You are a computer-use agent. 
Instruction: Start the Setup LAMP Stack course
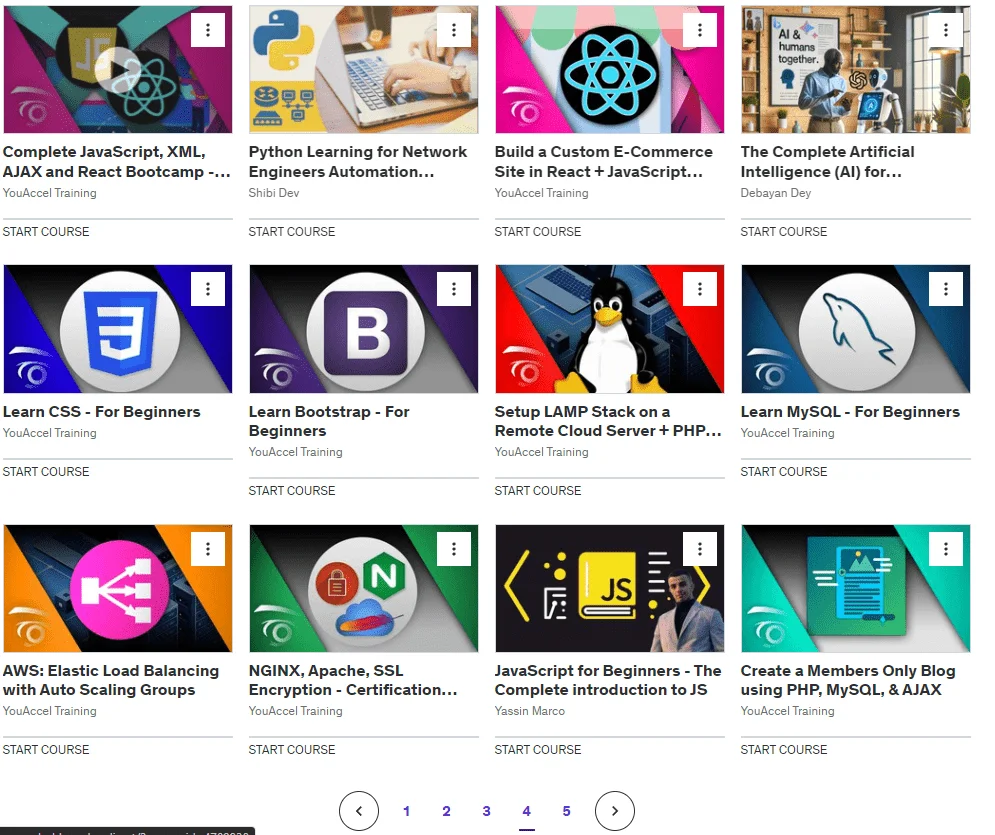(x=538, y=490)
